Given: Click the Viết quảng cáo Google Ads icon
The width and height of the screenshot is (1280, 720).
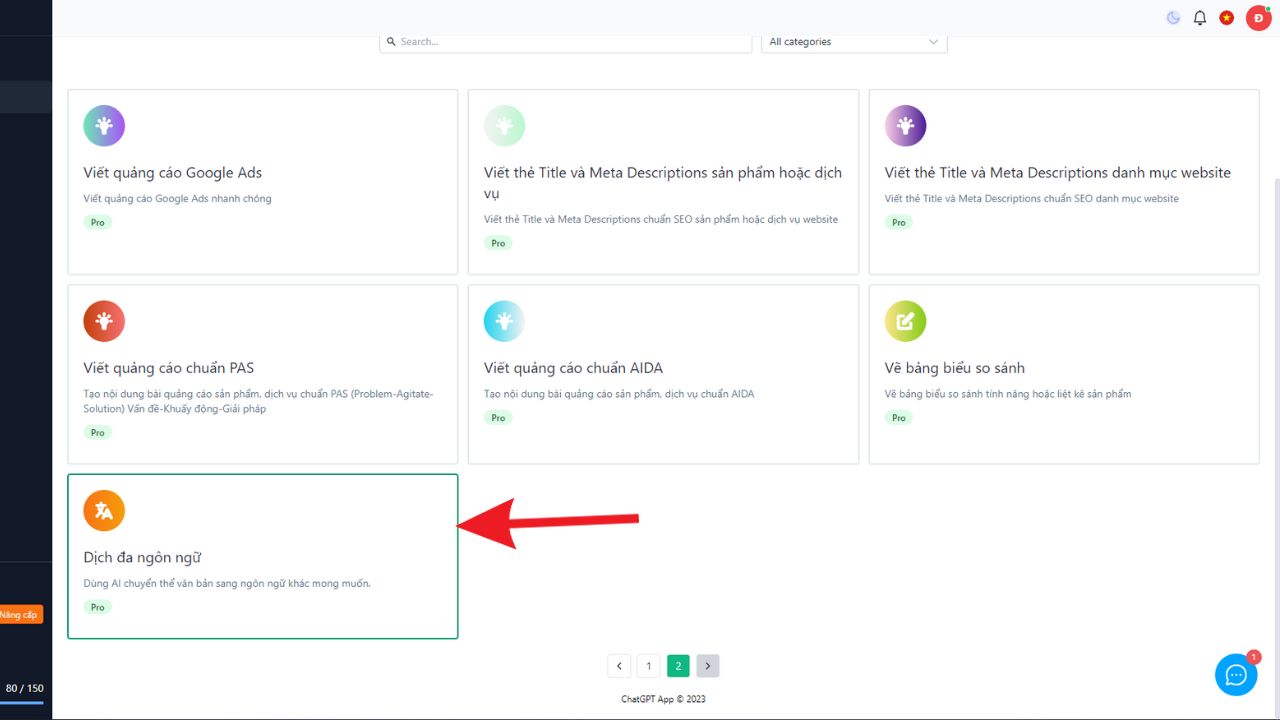Looking at the screenshot, I should pos(104,126).
